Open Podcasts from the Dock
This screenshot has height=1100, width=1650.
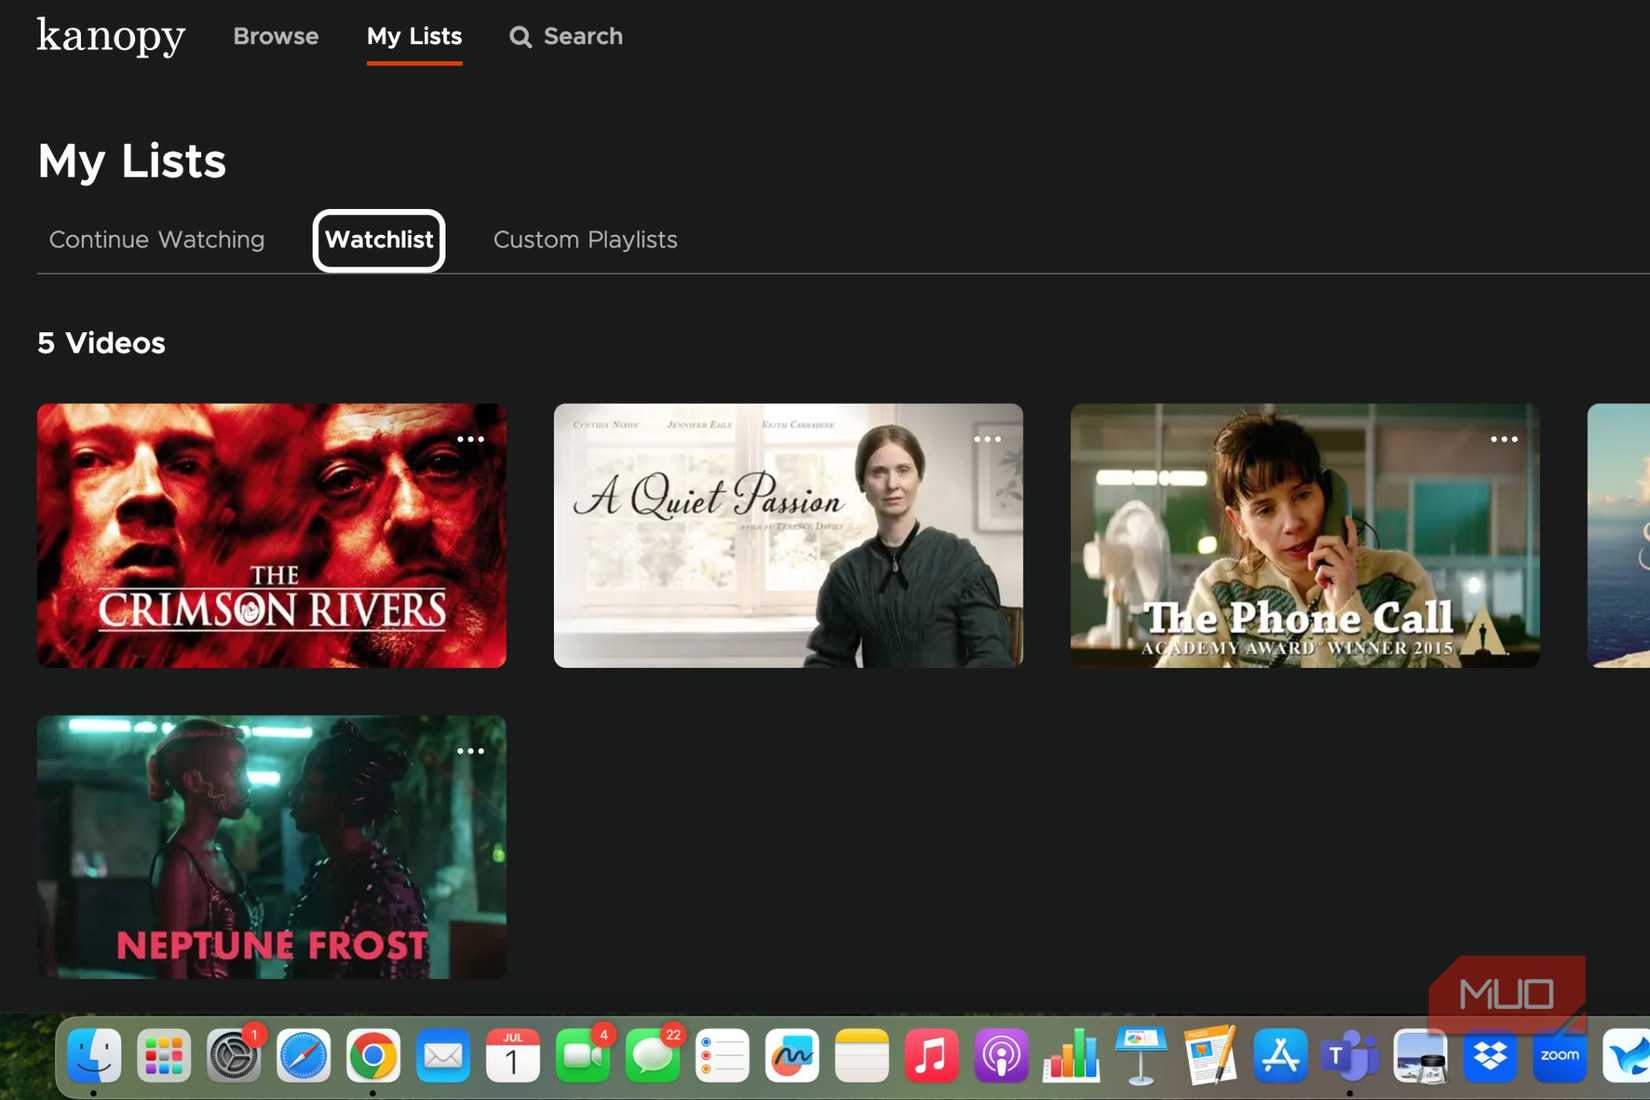[1001, 1056]
